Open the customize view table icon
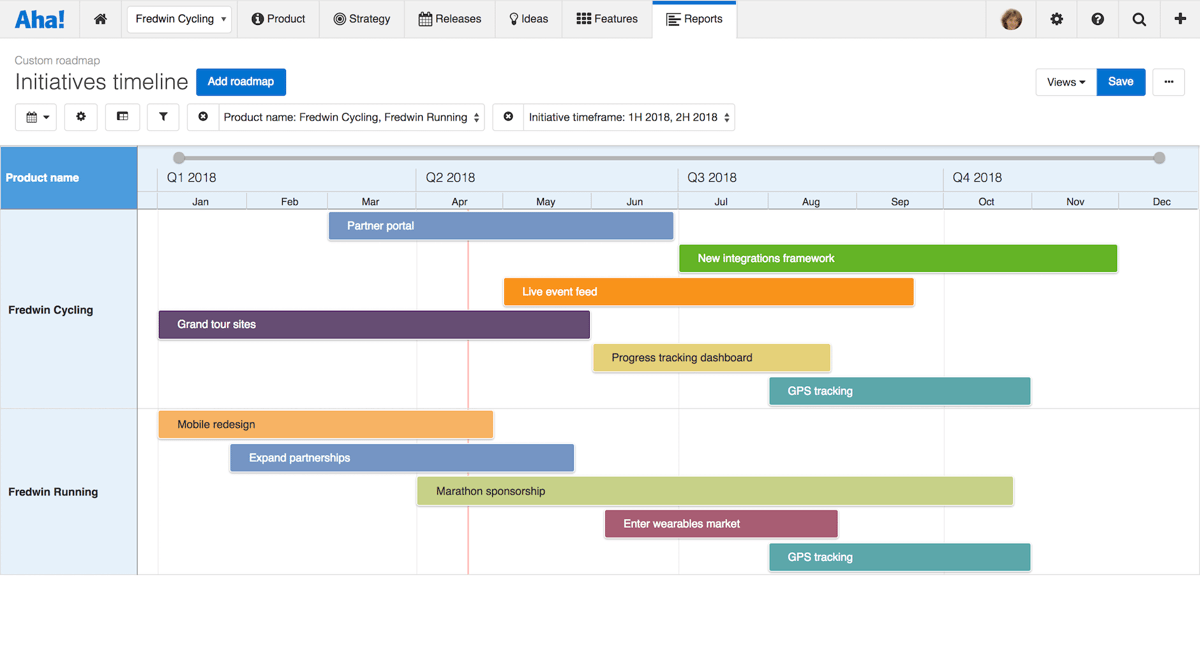The image size is (1200, 651). [x=122, y=117]
